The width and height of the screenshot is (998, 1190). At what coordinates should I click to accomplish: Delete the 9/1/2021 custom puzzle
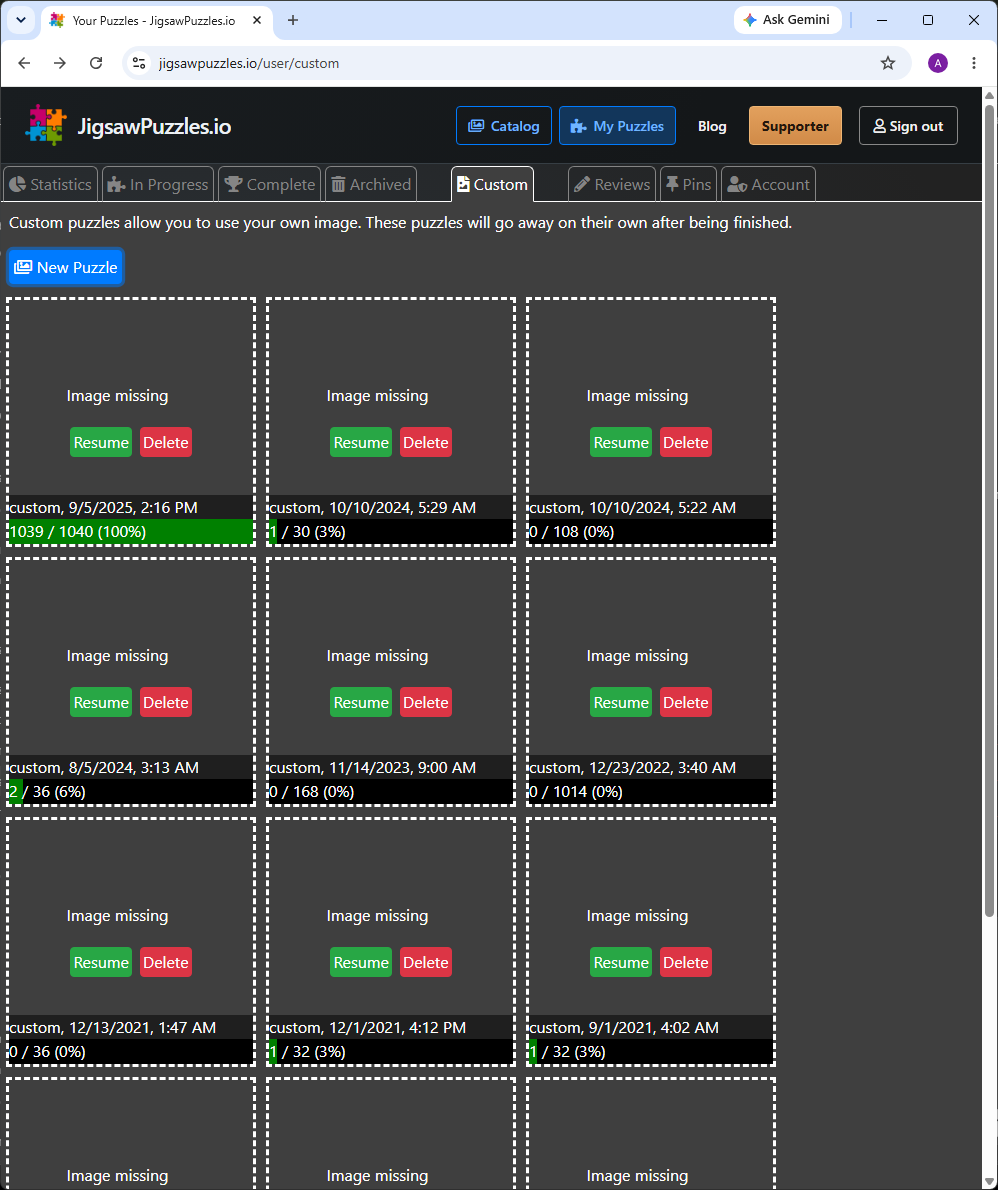click(x=686, y=962)
